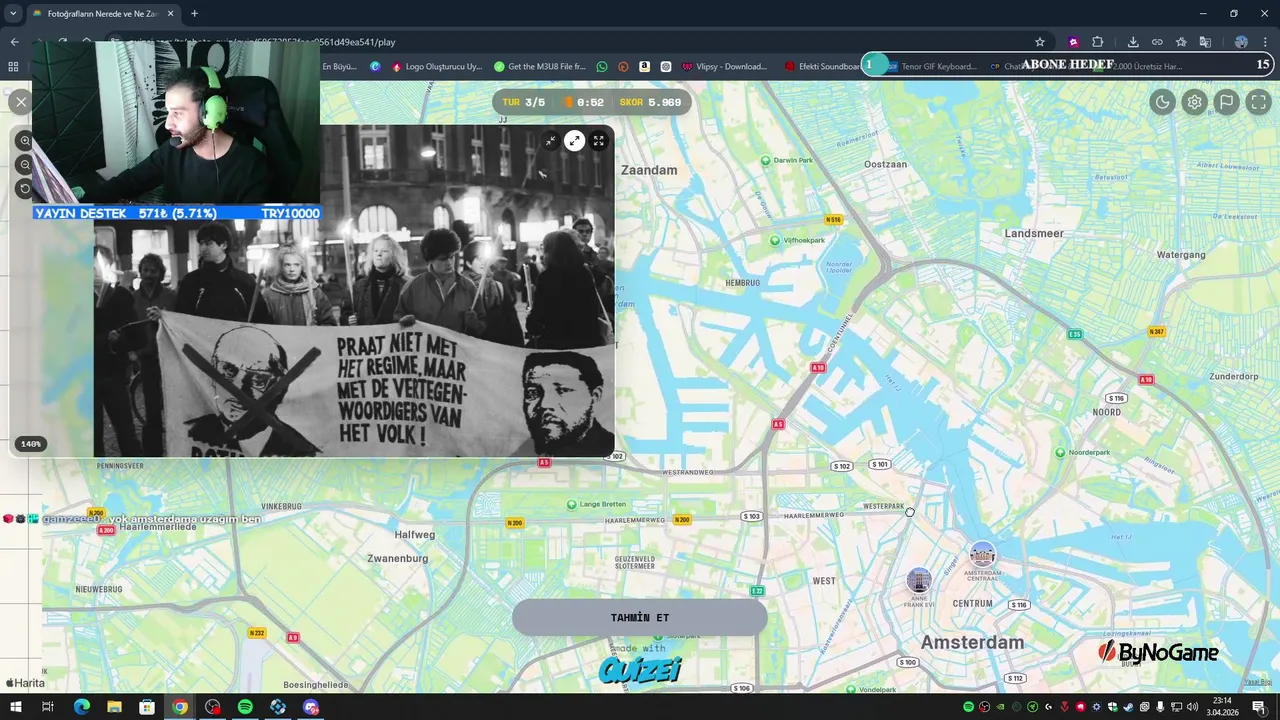Open the Chrome three-dot menu
The height and width of the screenshot is (720, 1280).
(1265, 42)
